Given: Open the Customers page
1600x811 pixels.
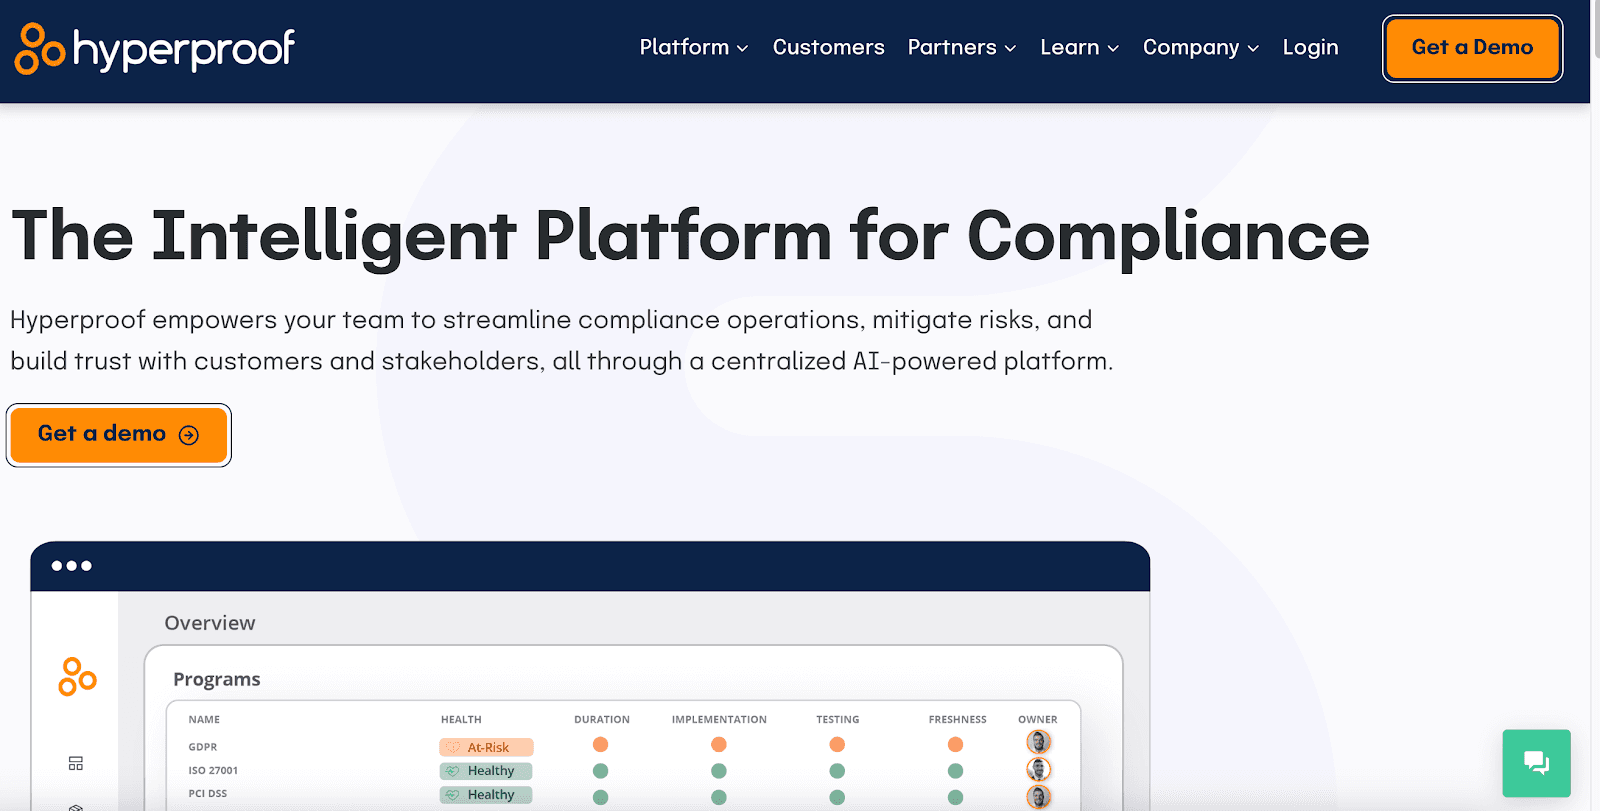Looking at the screenshot, I should (828, 47).
